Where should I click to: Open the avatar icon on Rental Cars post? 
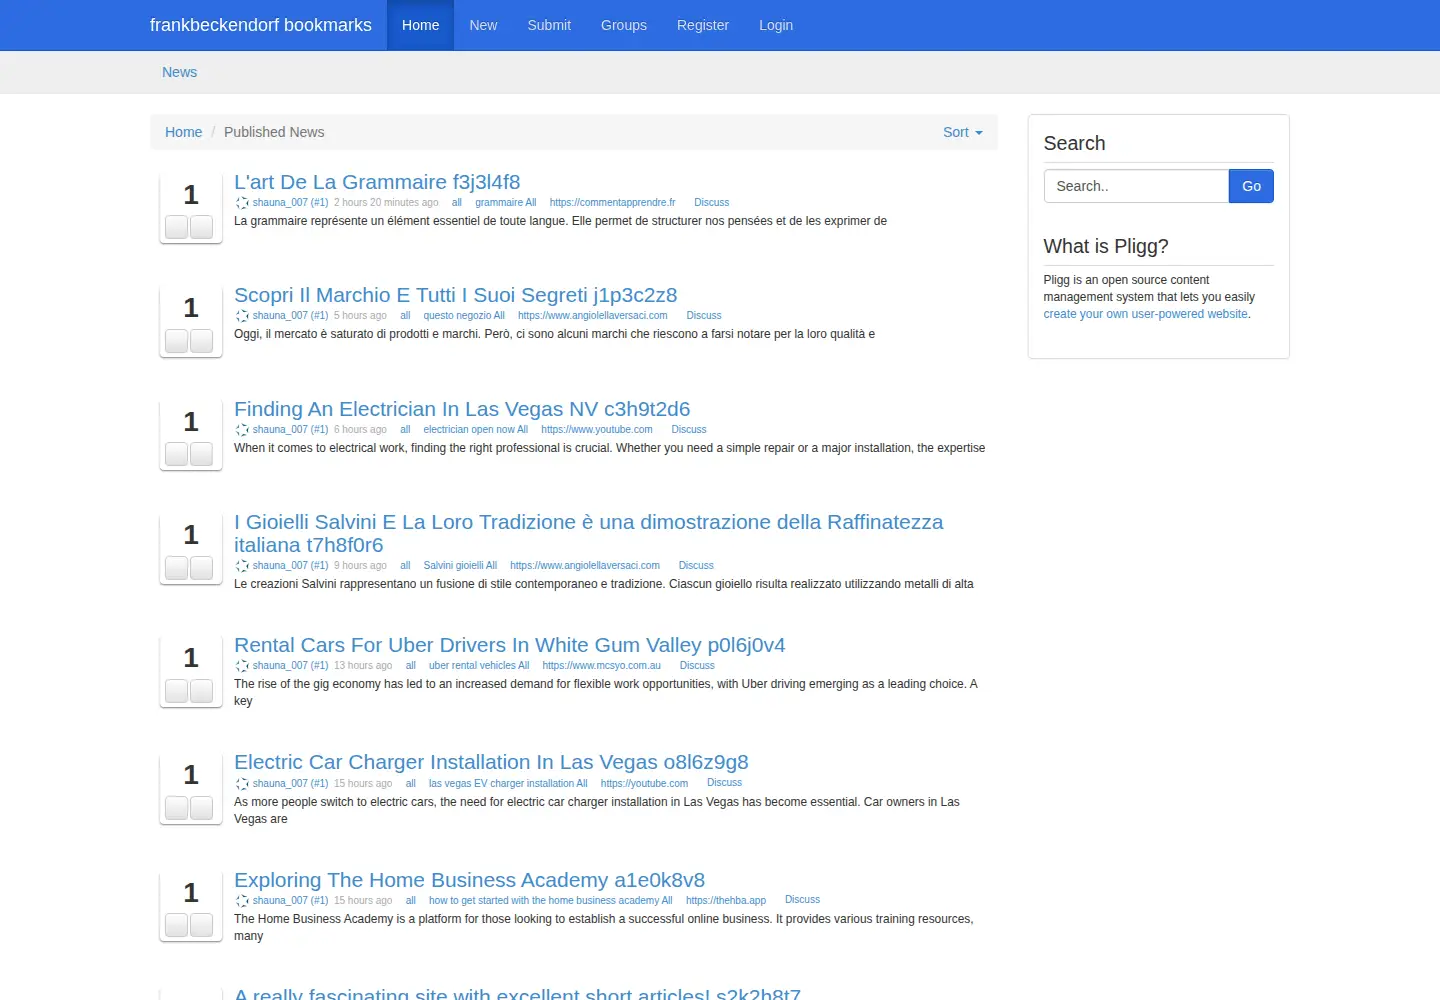[242, 666]
